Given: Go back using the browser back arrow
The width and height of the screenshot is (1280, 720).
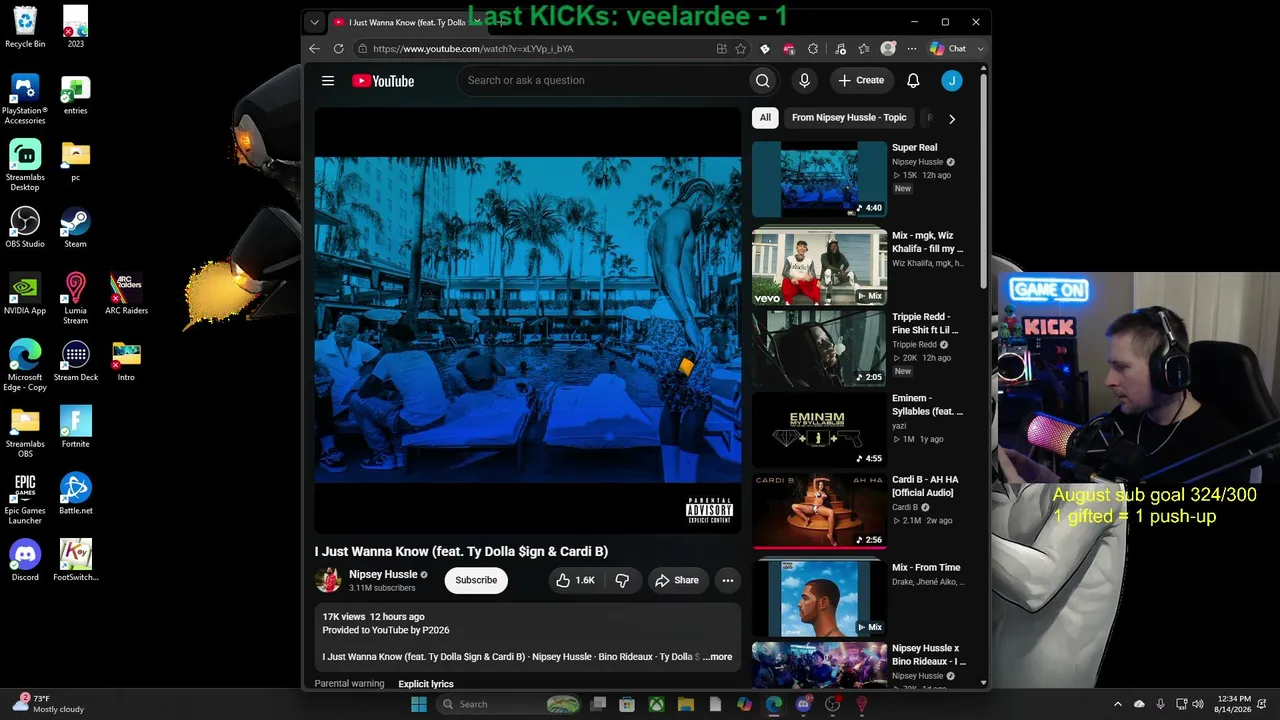Looking at the screenshot, I should pyautogui.click(x=314, y=48).
